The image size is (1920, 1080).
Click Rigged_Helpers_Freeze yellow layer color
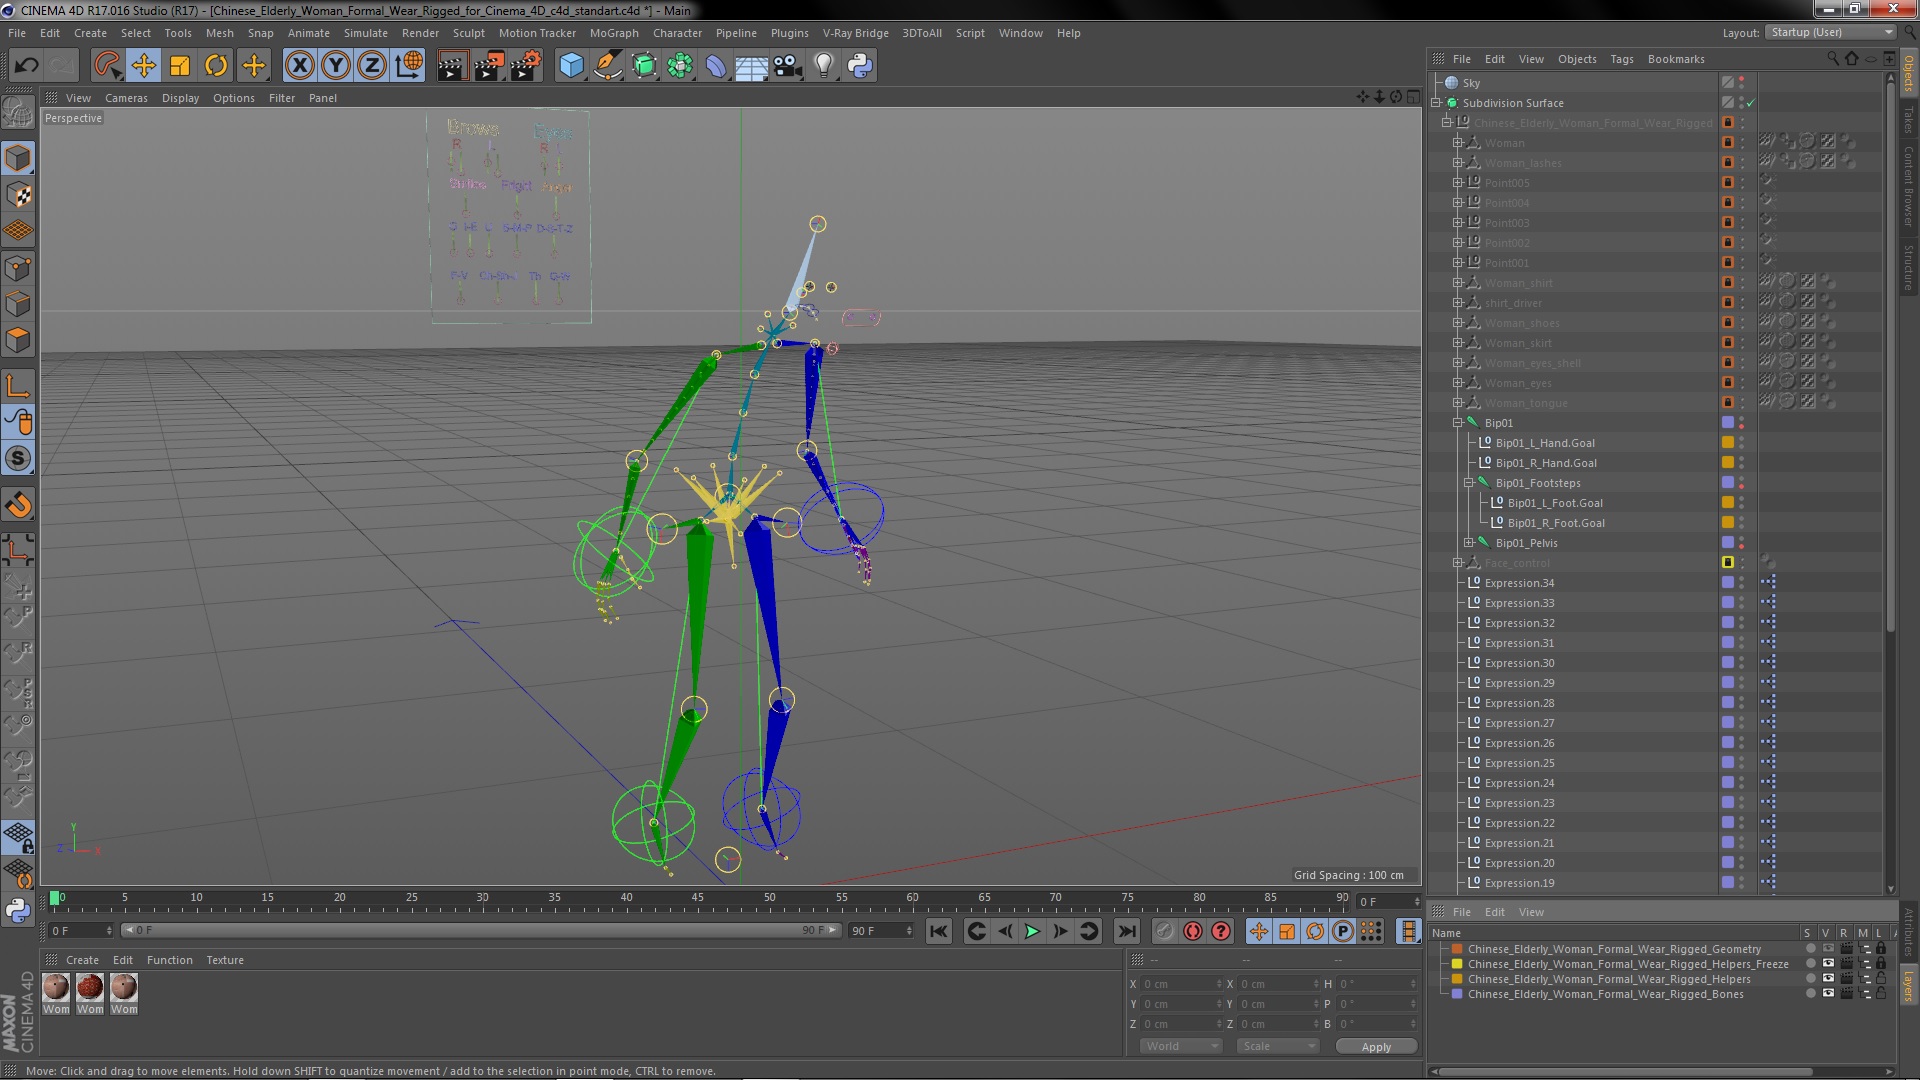pyautogui.click(x=1457, y=964)
